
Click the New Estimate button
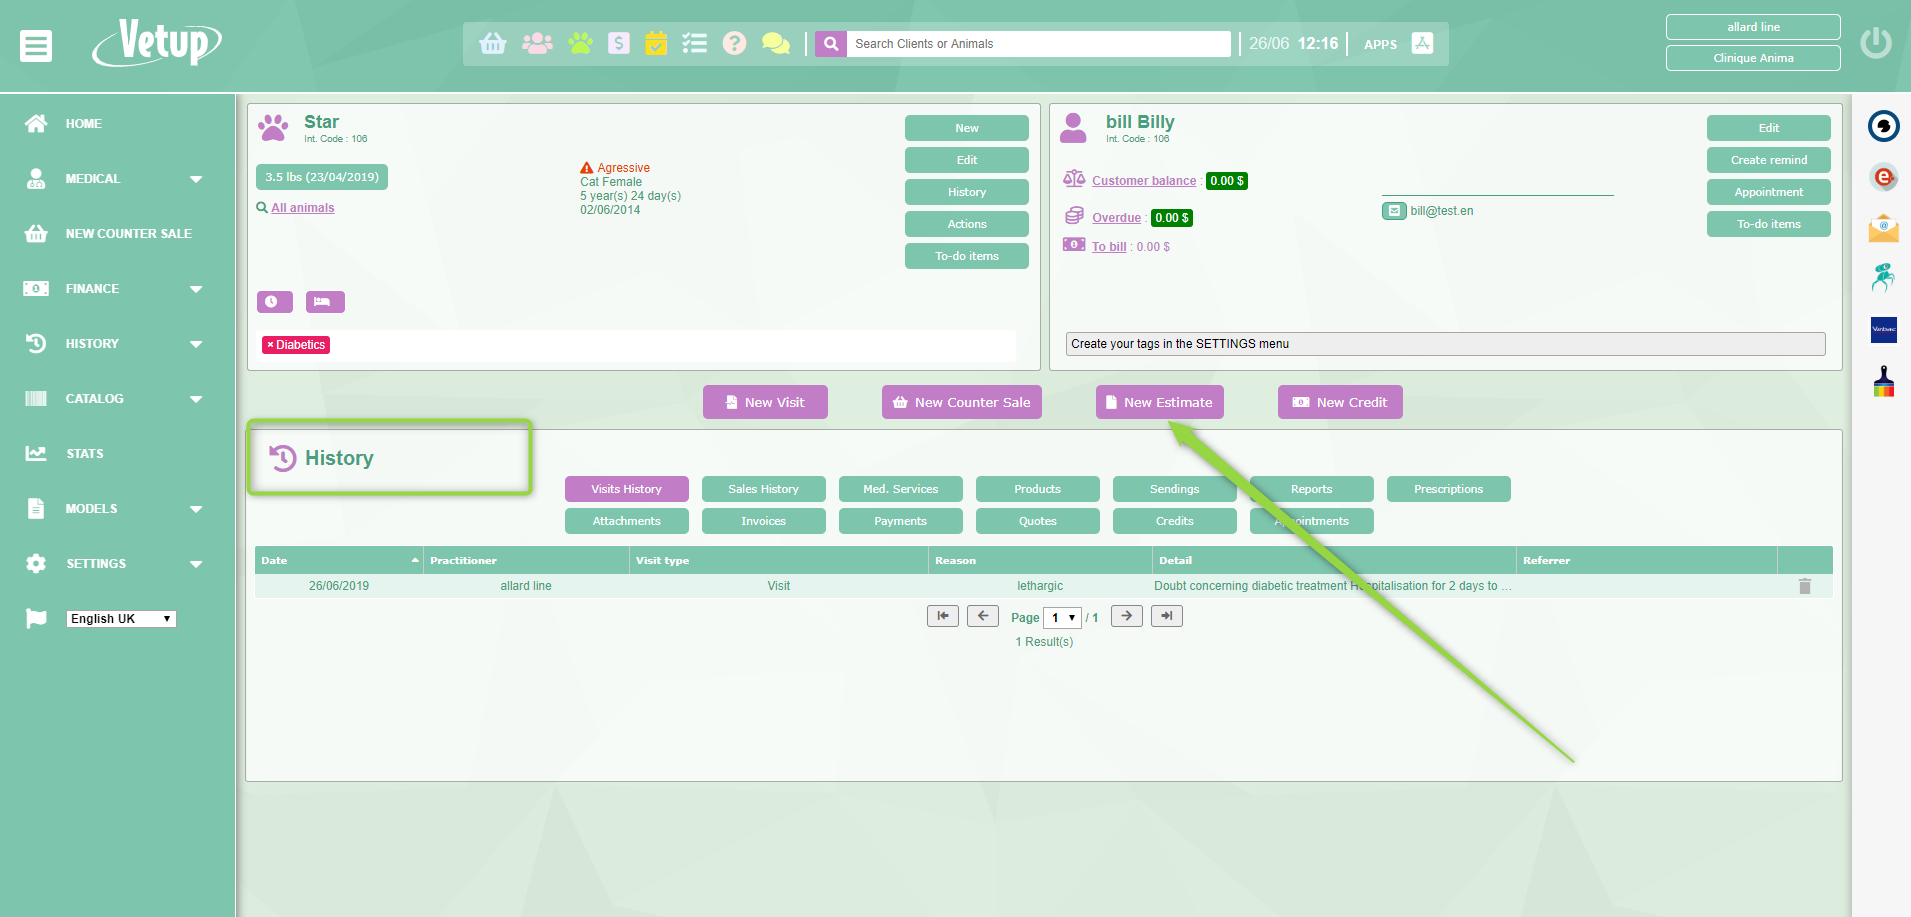click(x=1160, y=402)
